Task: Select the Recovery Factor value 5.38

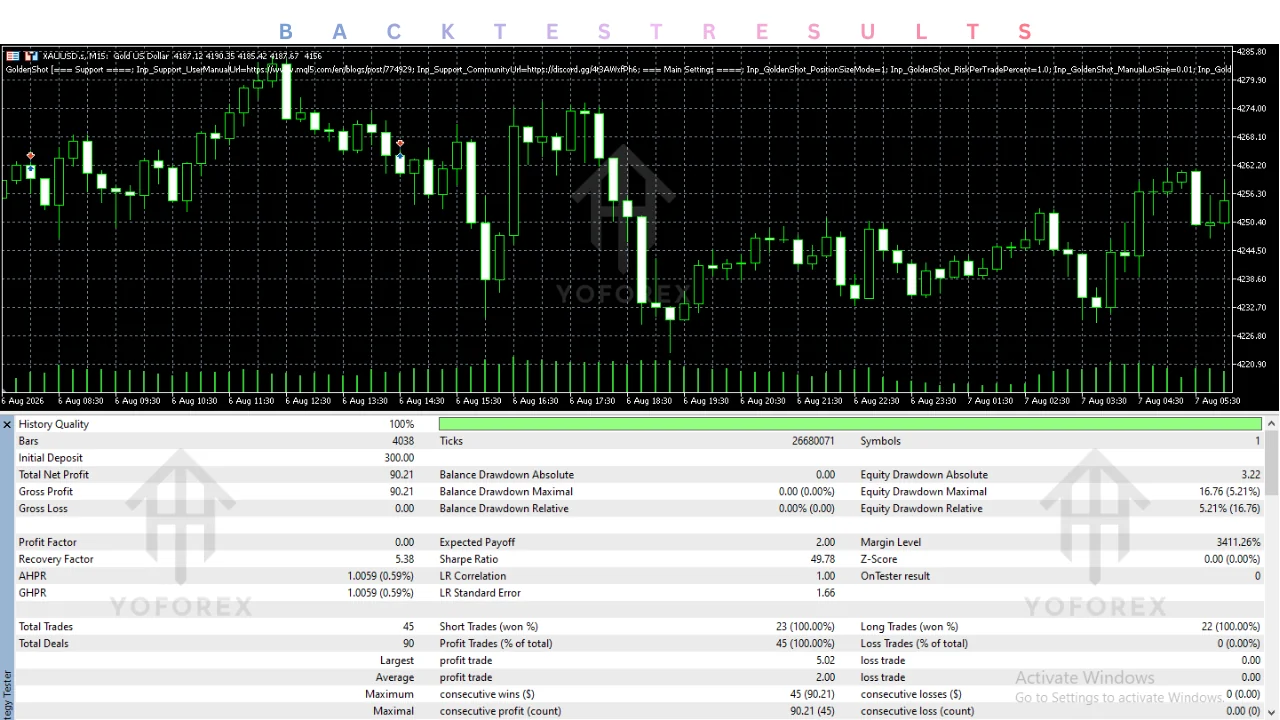Action: pos(404,559)
